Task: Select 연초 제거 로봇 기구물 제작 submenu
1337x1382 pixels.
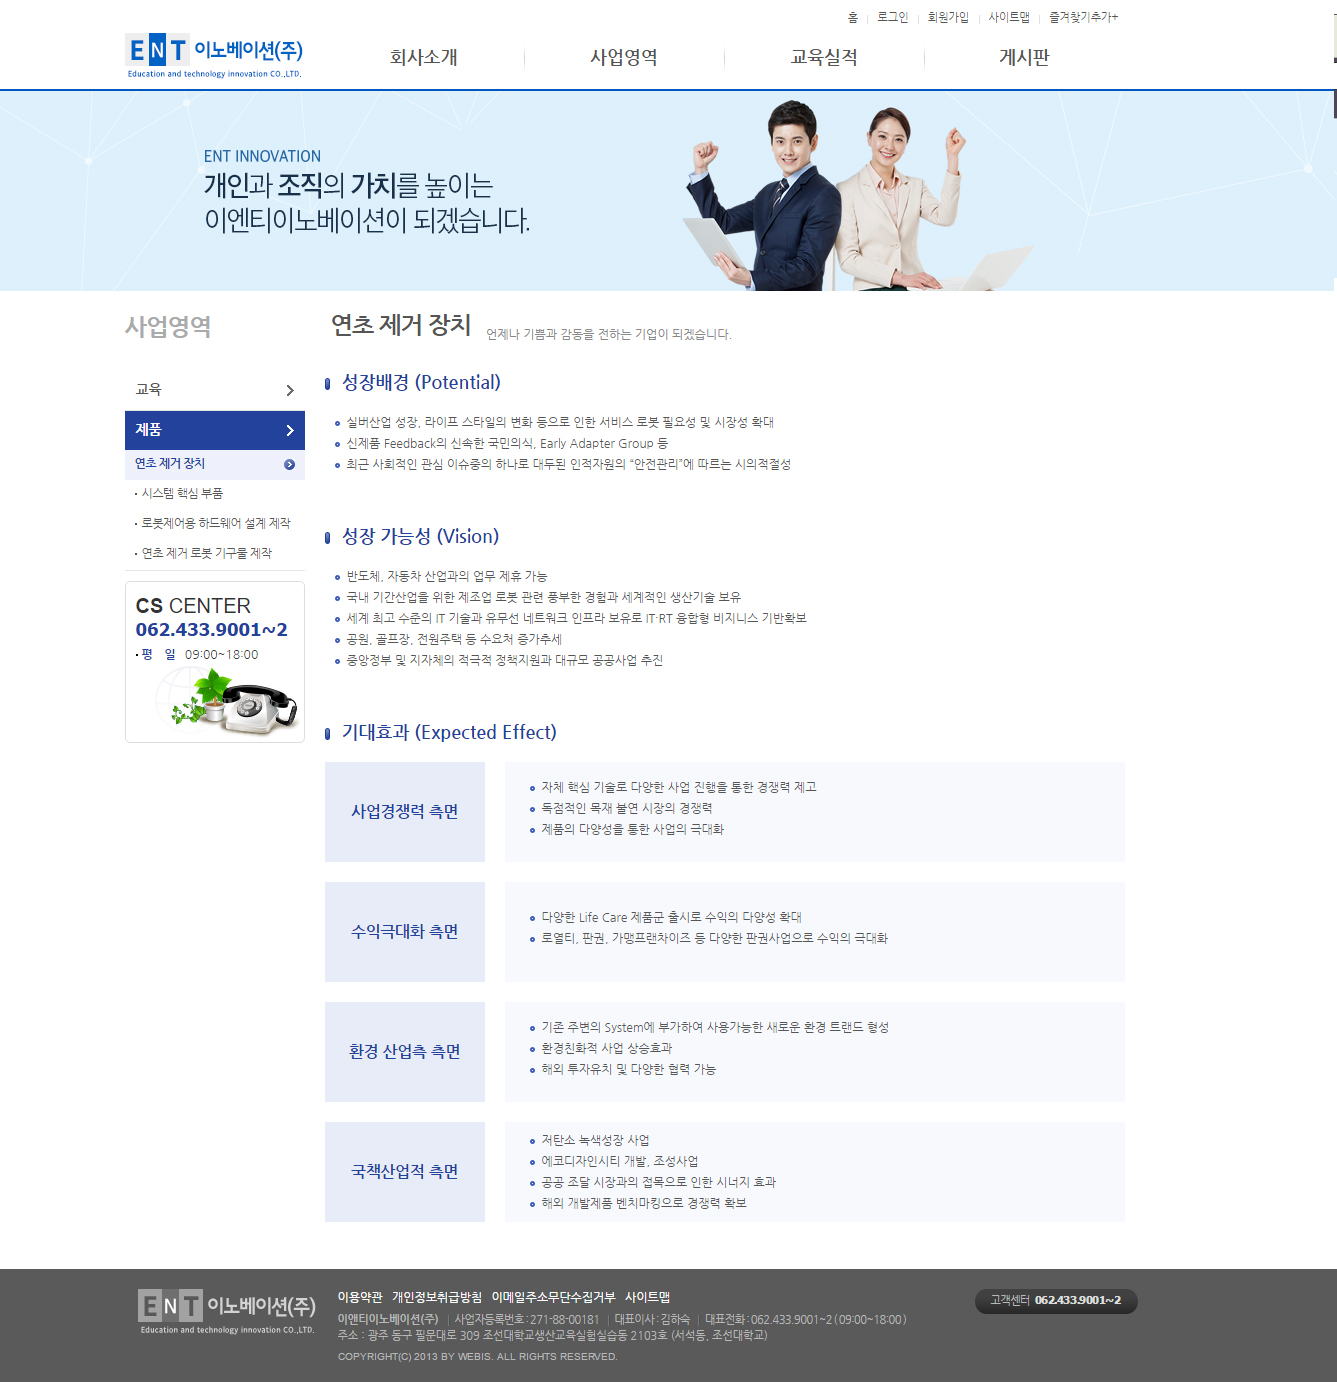Action: click(x=206, y=553)
